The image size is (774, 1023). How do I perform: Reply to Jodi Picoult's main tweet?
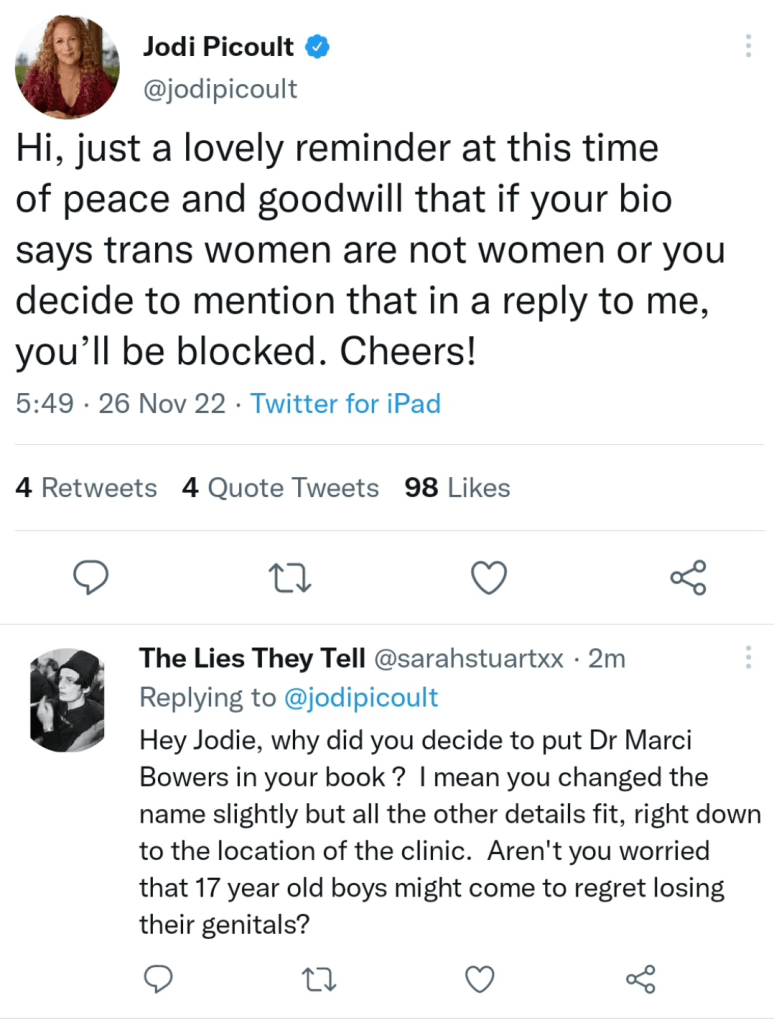[91, 577]
